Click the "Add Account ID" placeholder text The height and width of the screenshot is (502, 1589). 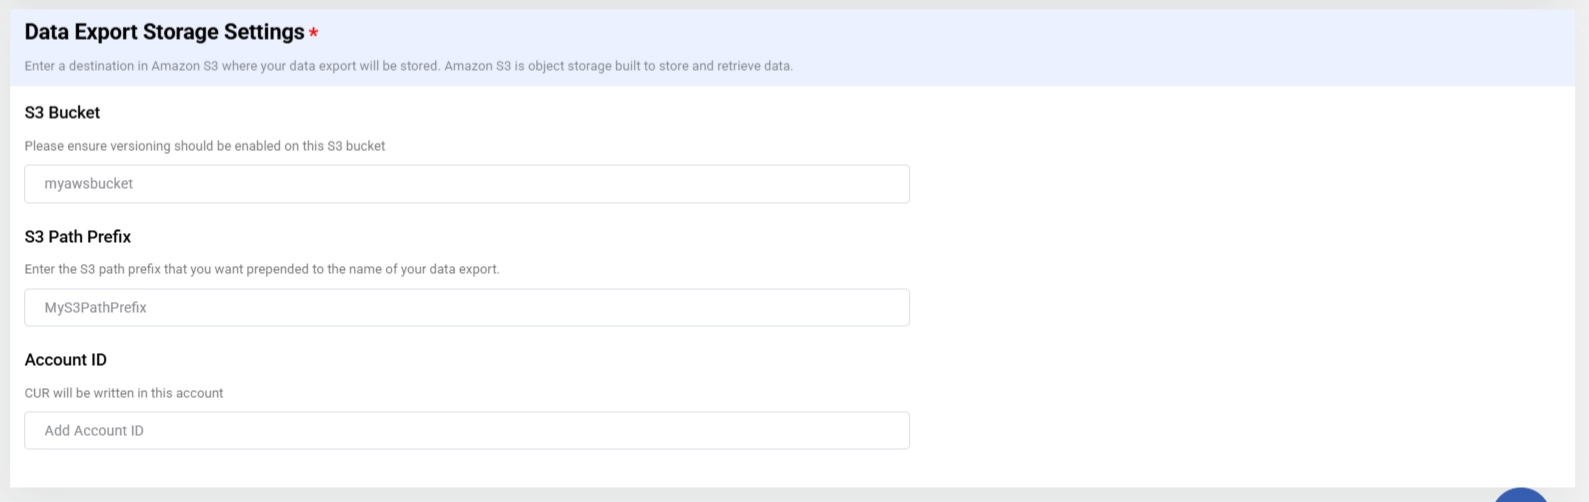[x=94, y=431]
